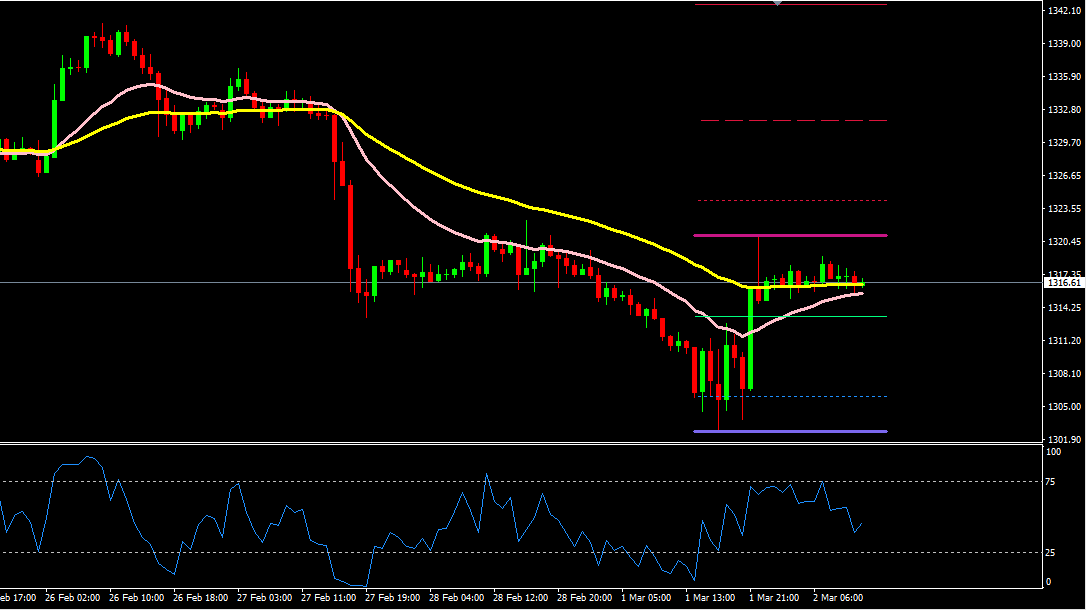Click the 1 Mar 21:00 time label
Image resolution: width=1087 pixels, height=611 pixels.
click(x=774, y=598)
